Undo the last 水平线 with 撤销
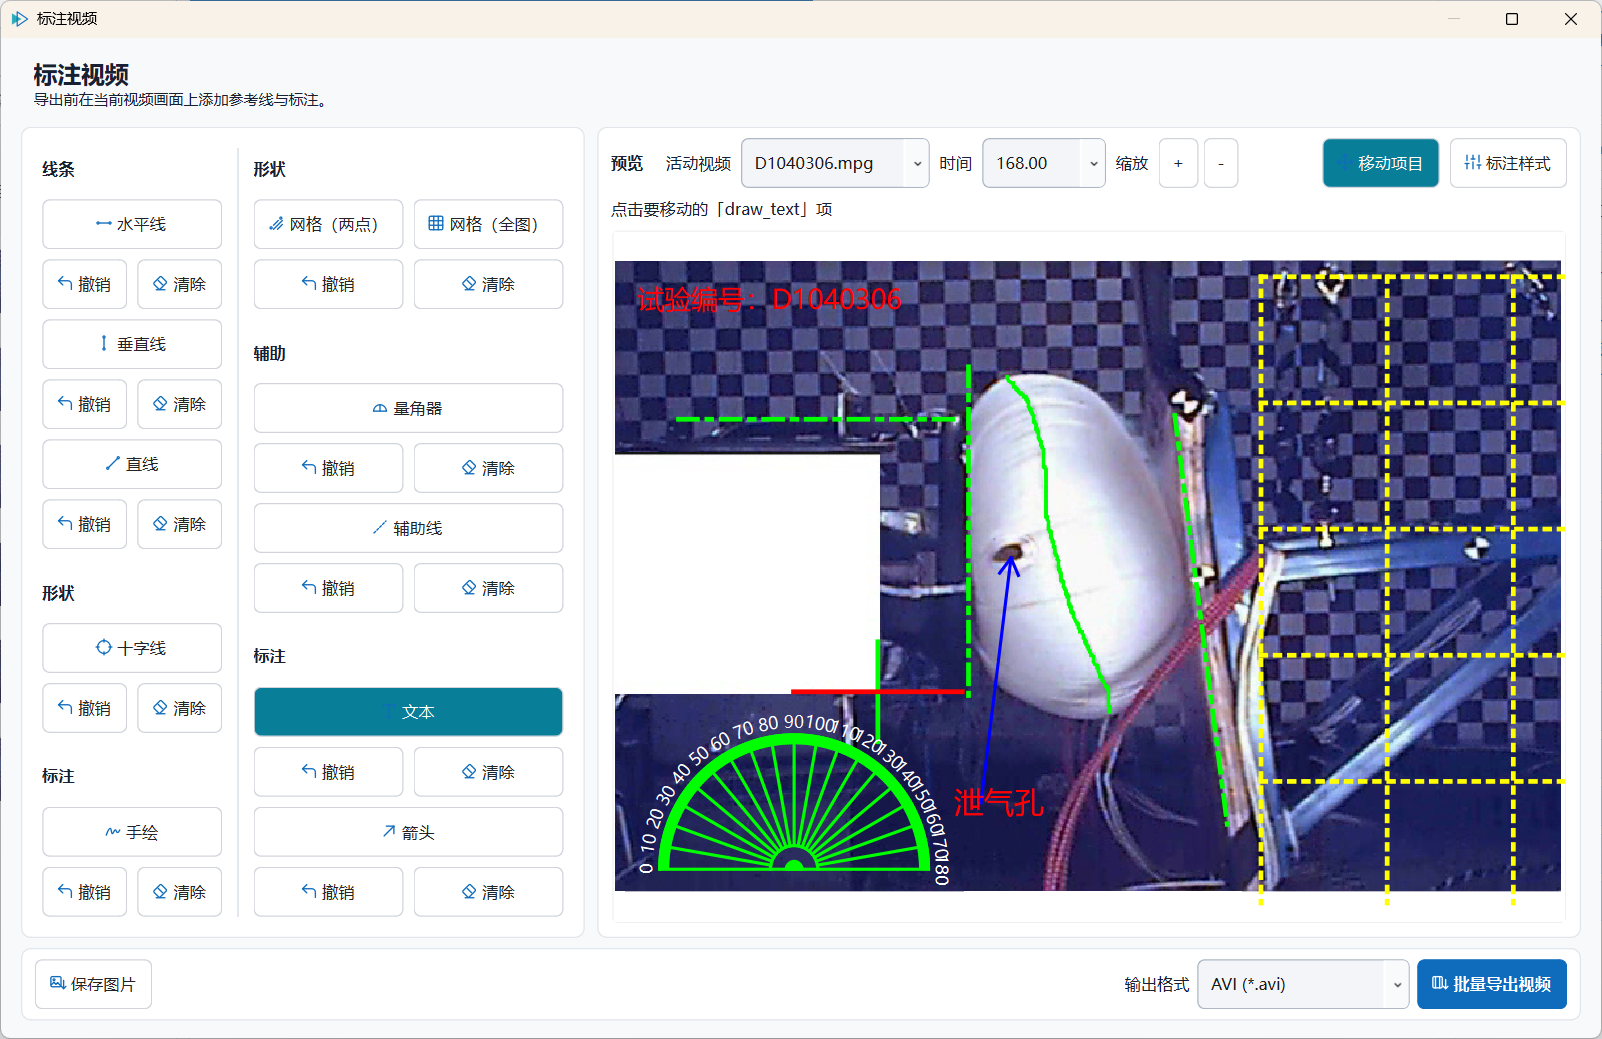The width and height of the screenshot is (1602, 1039). (85, 284)
